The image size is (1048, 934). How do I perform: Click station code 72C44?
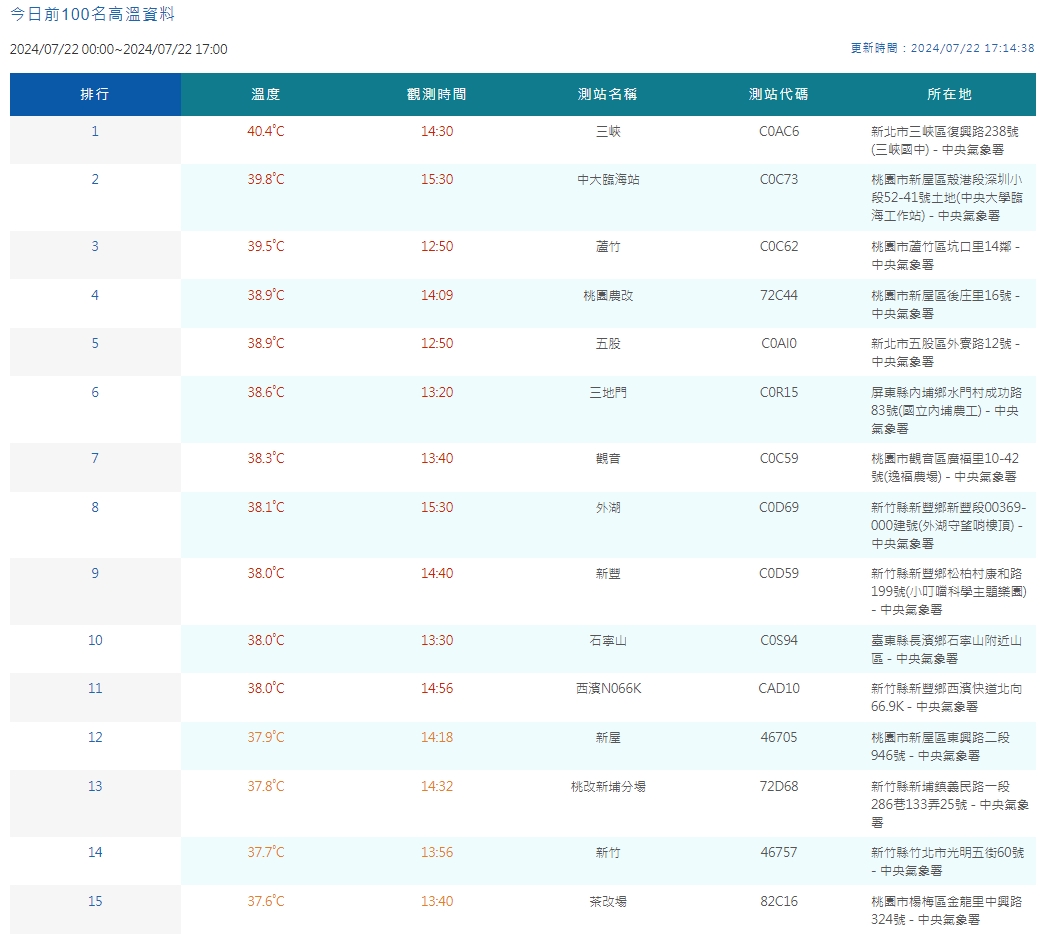tap(779, 296)
